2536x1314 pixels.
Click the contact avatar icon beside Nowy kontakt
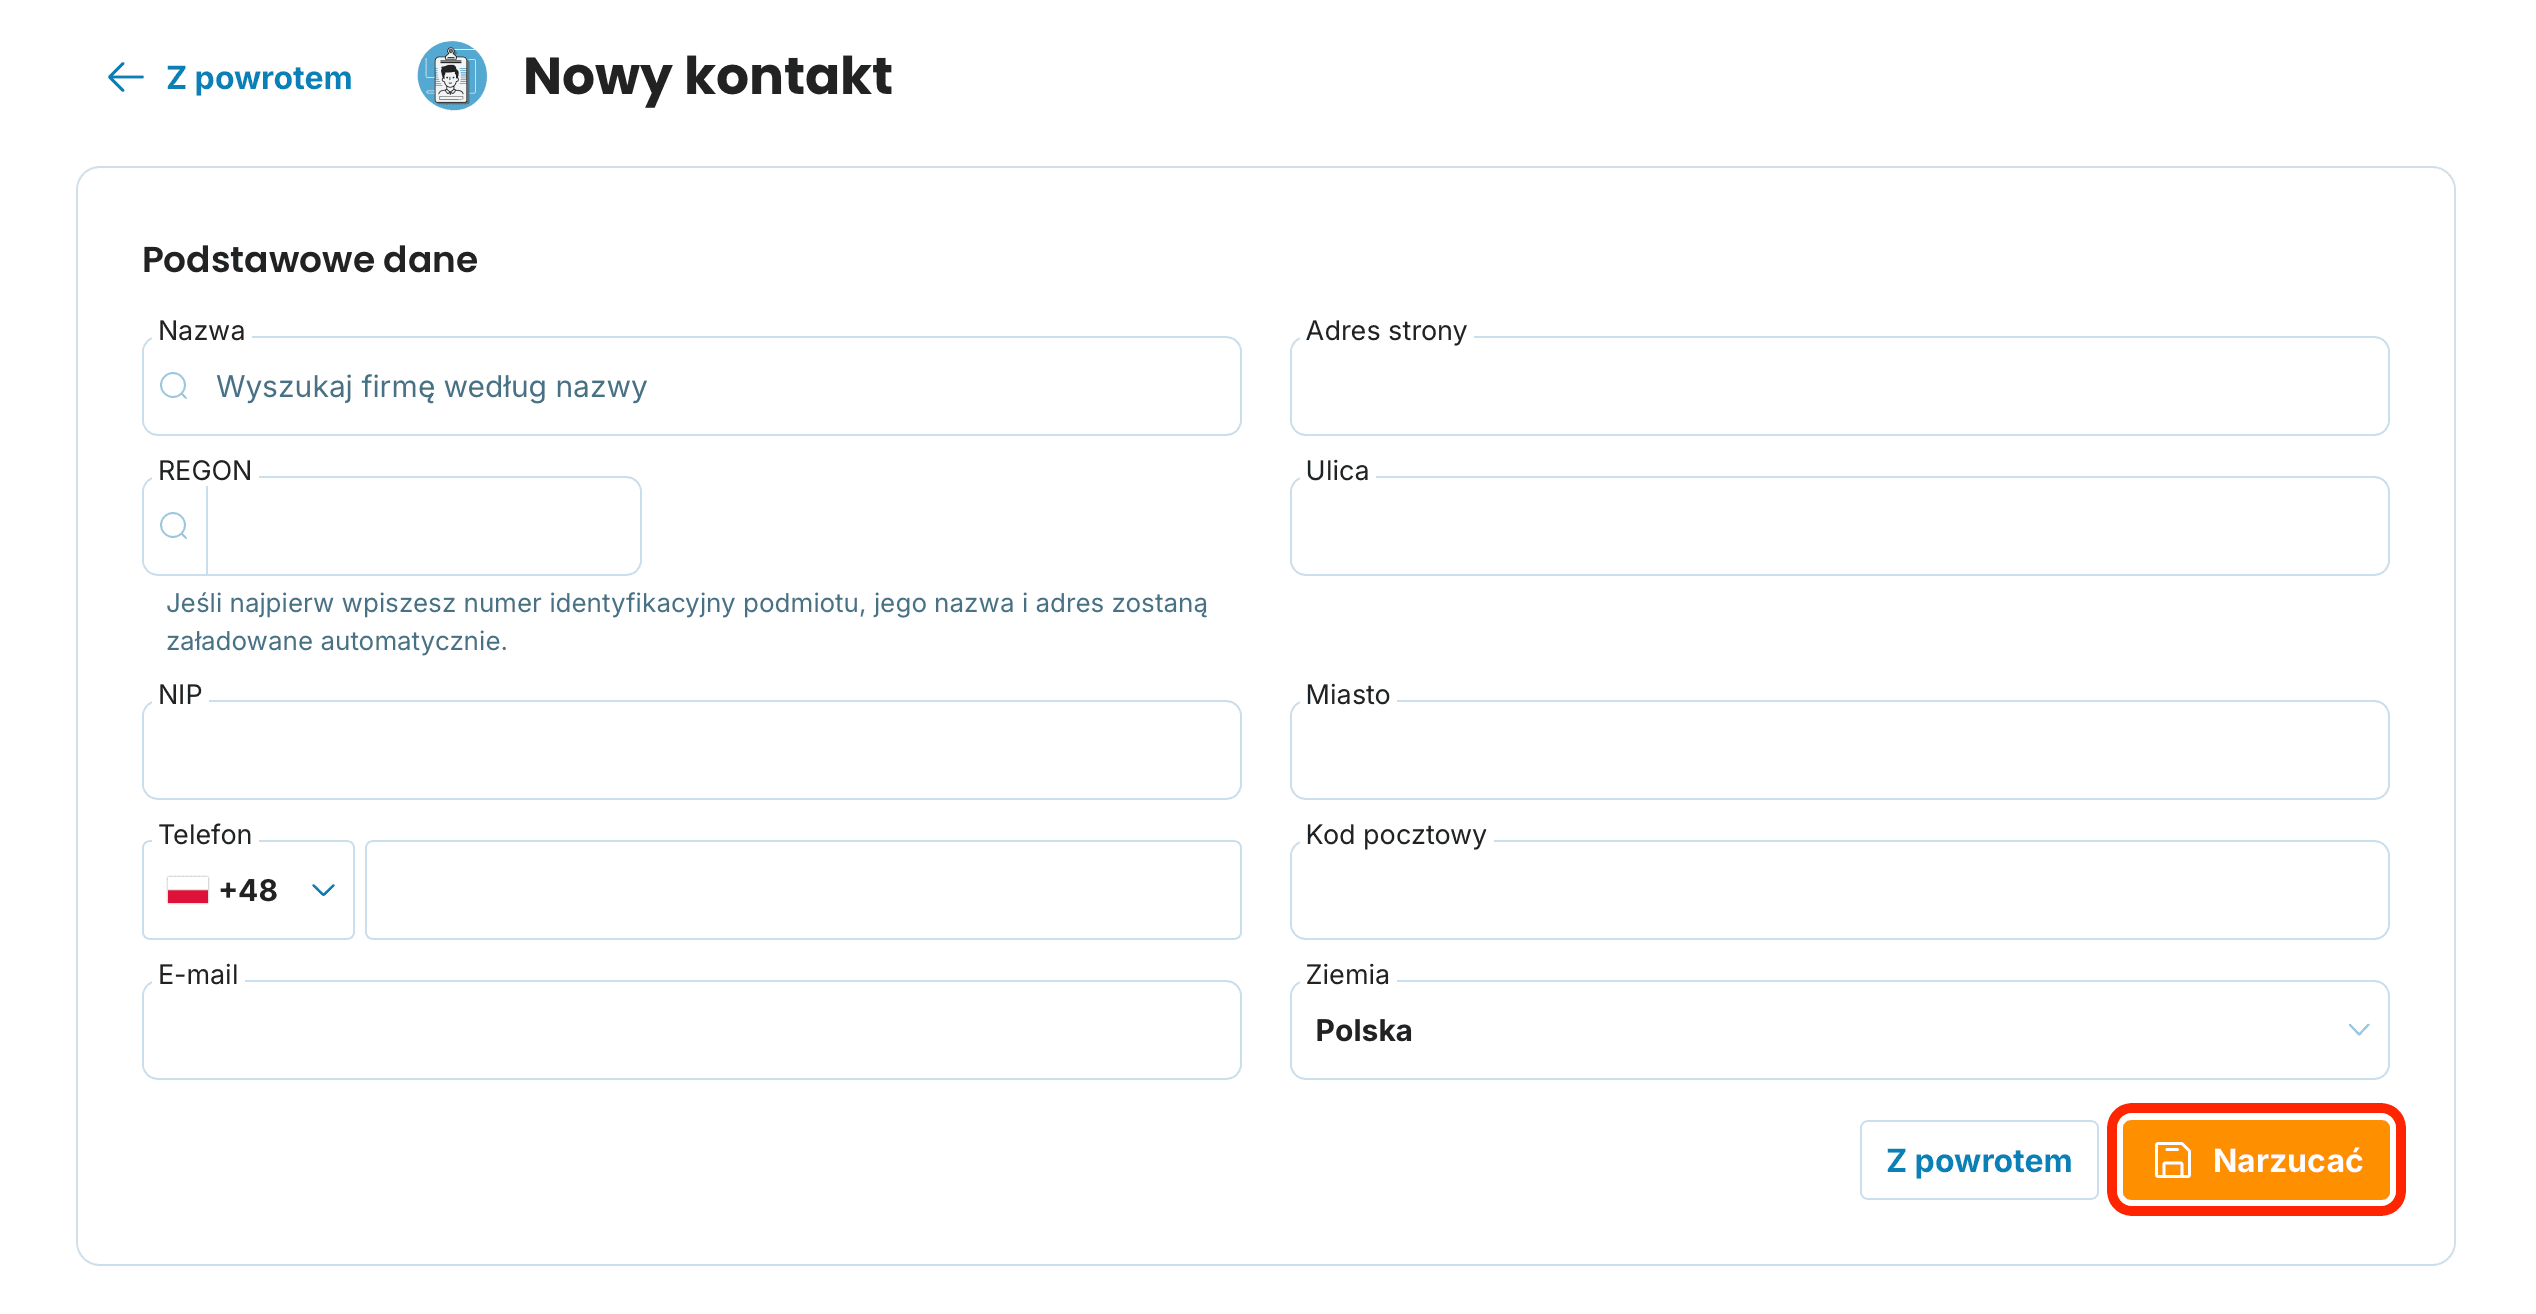click(x=452, y=76)
